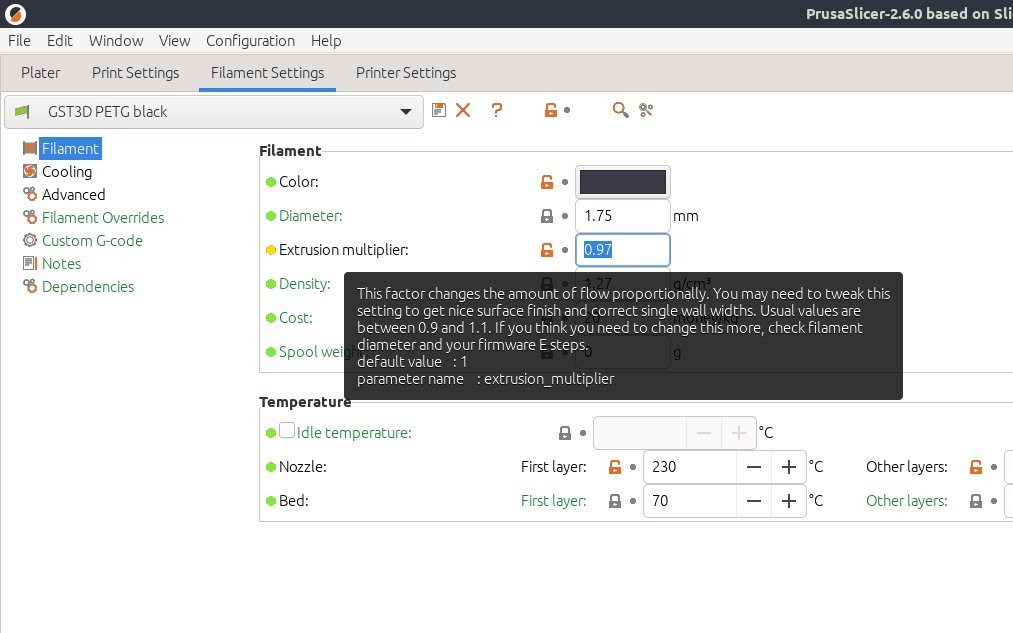The width and height of the screenshot is (1013, 633).
Task: Select Custom G-code in the tree
Action: tap(92, 241)
